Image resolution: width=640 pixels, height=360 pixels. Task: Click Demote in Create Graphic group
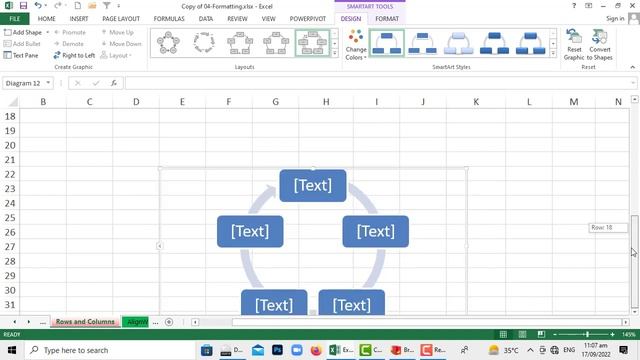[69, 44]
